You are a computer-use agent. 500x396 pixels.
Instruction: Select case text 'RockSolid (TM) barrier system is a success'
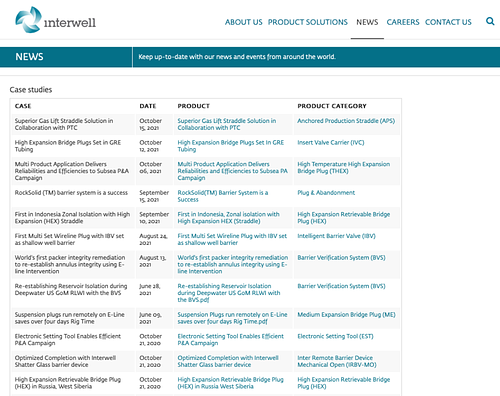pyautogui.click(x=71, y=192)
